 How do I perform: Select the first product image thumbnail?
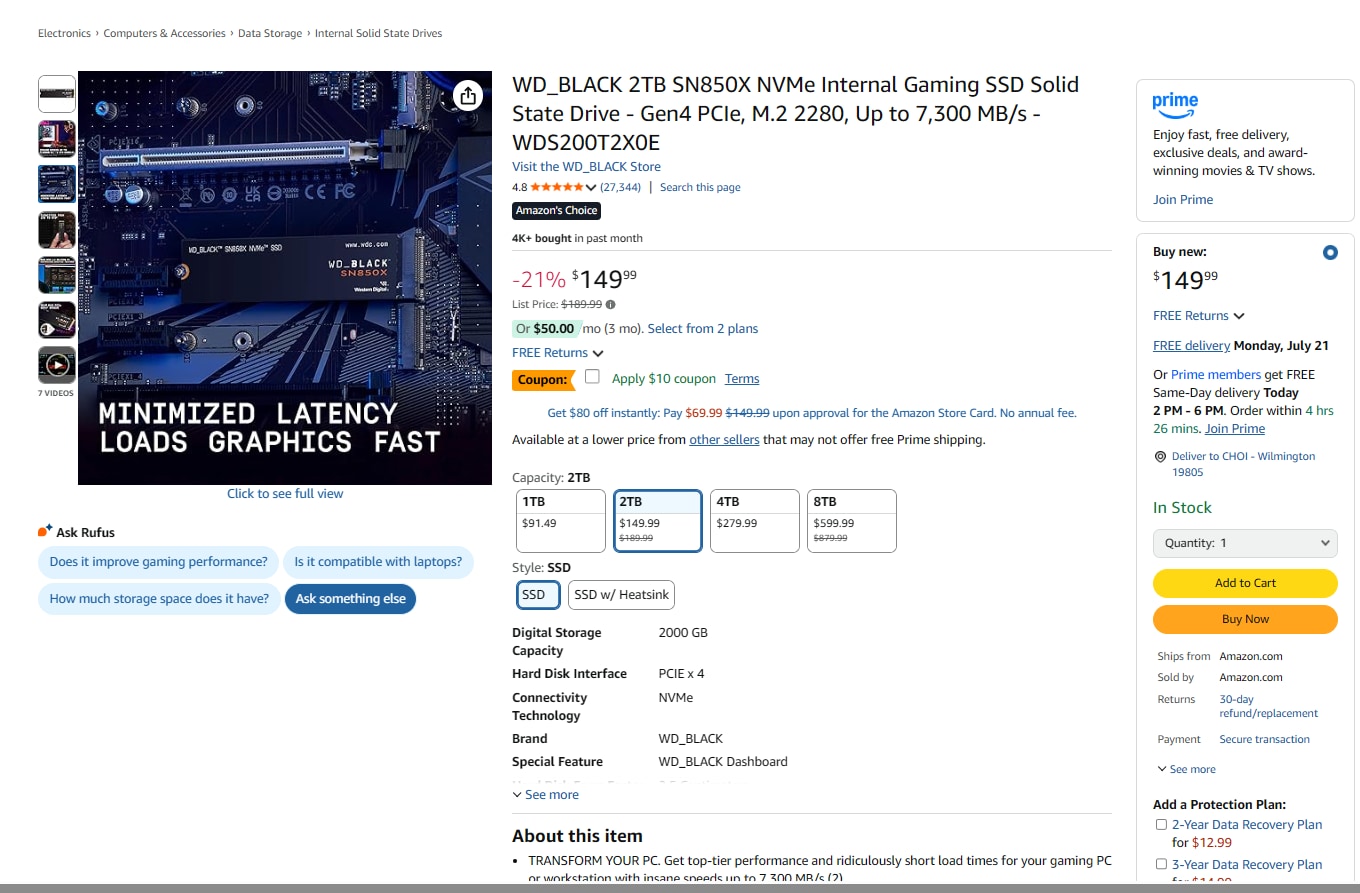click(57, 95)
